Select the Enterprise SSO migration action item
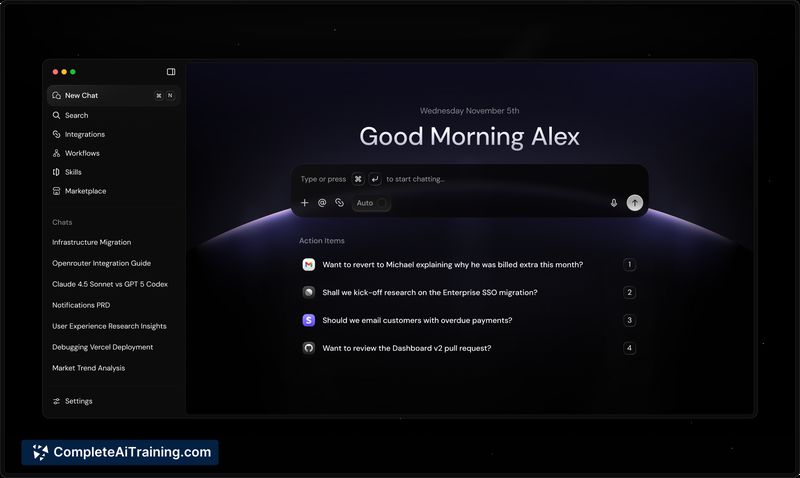The image size is (800, 478). coord(430,293)
